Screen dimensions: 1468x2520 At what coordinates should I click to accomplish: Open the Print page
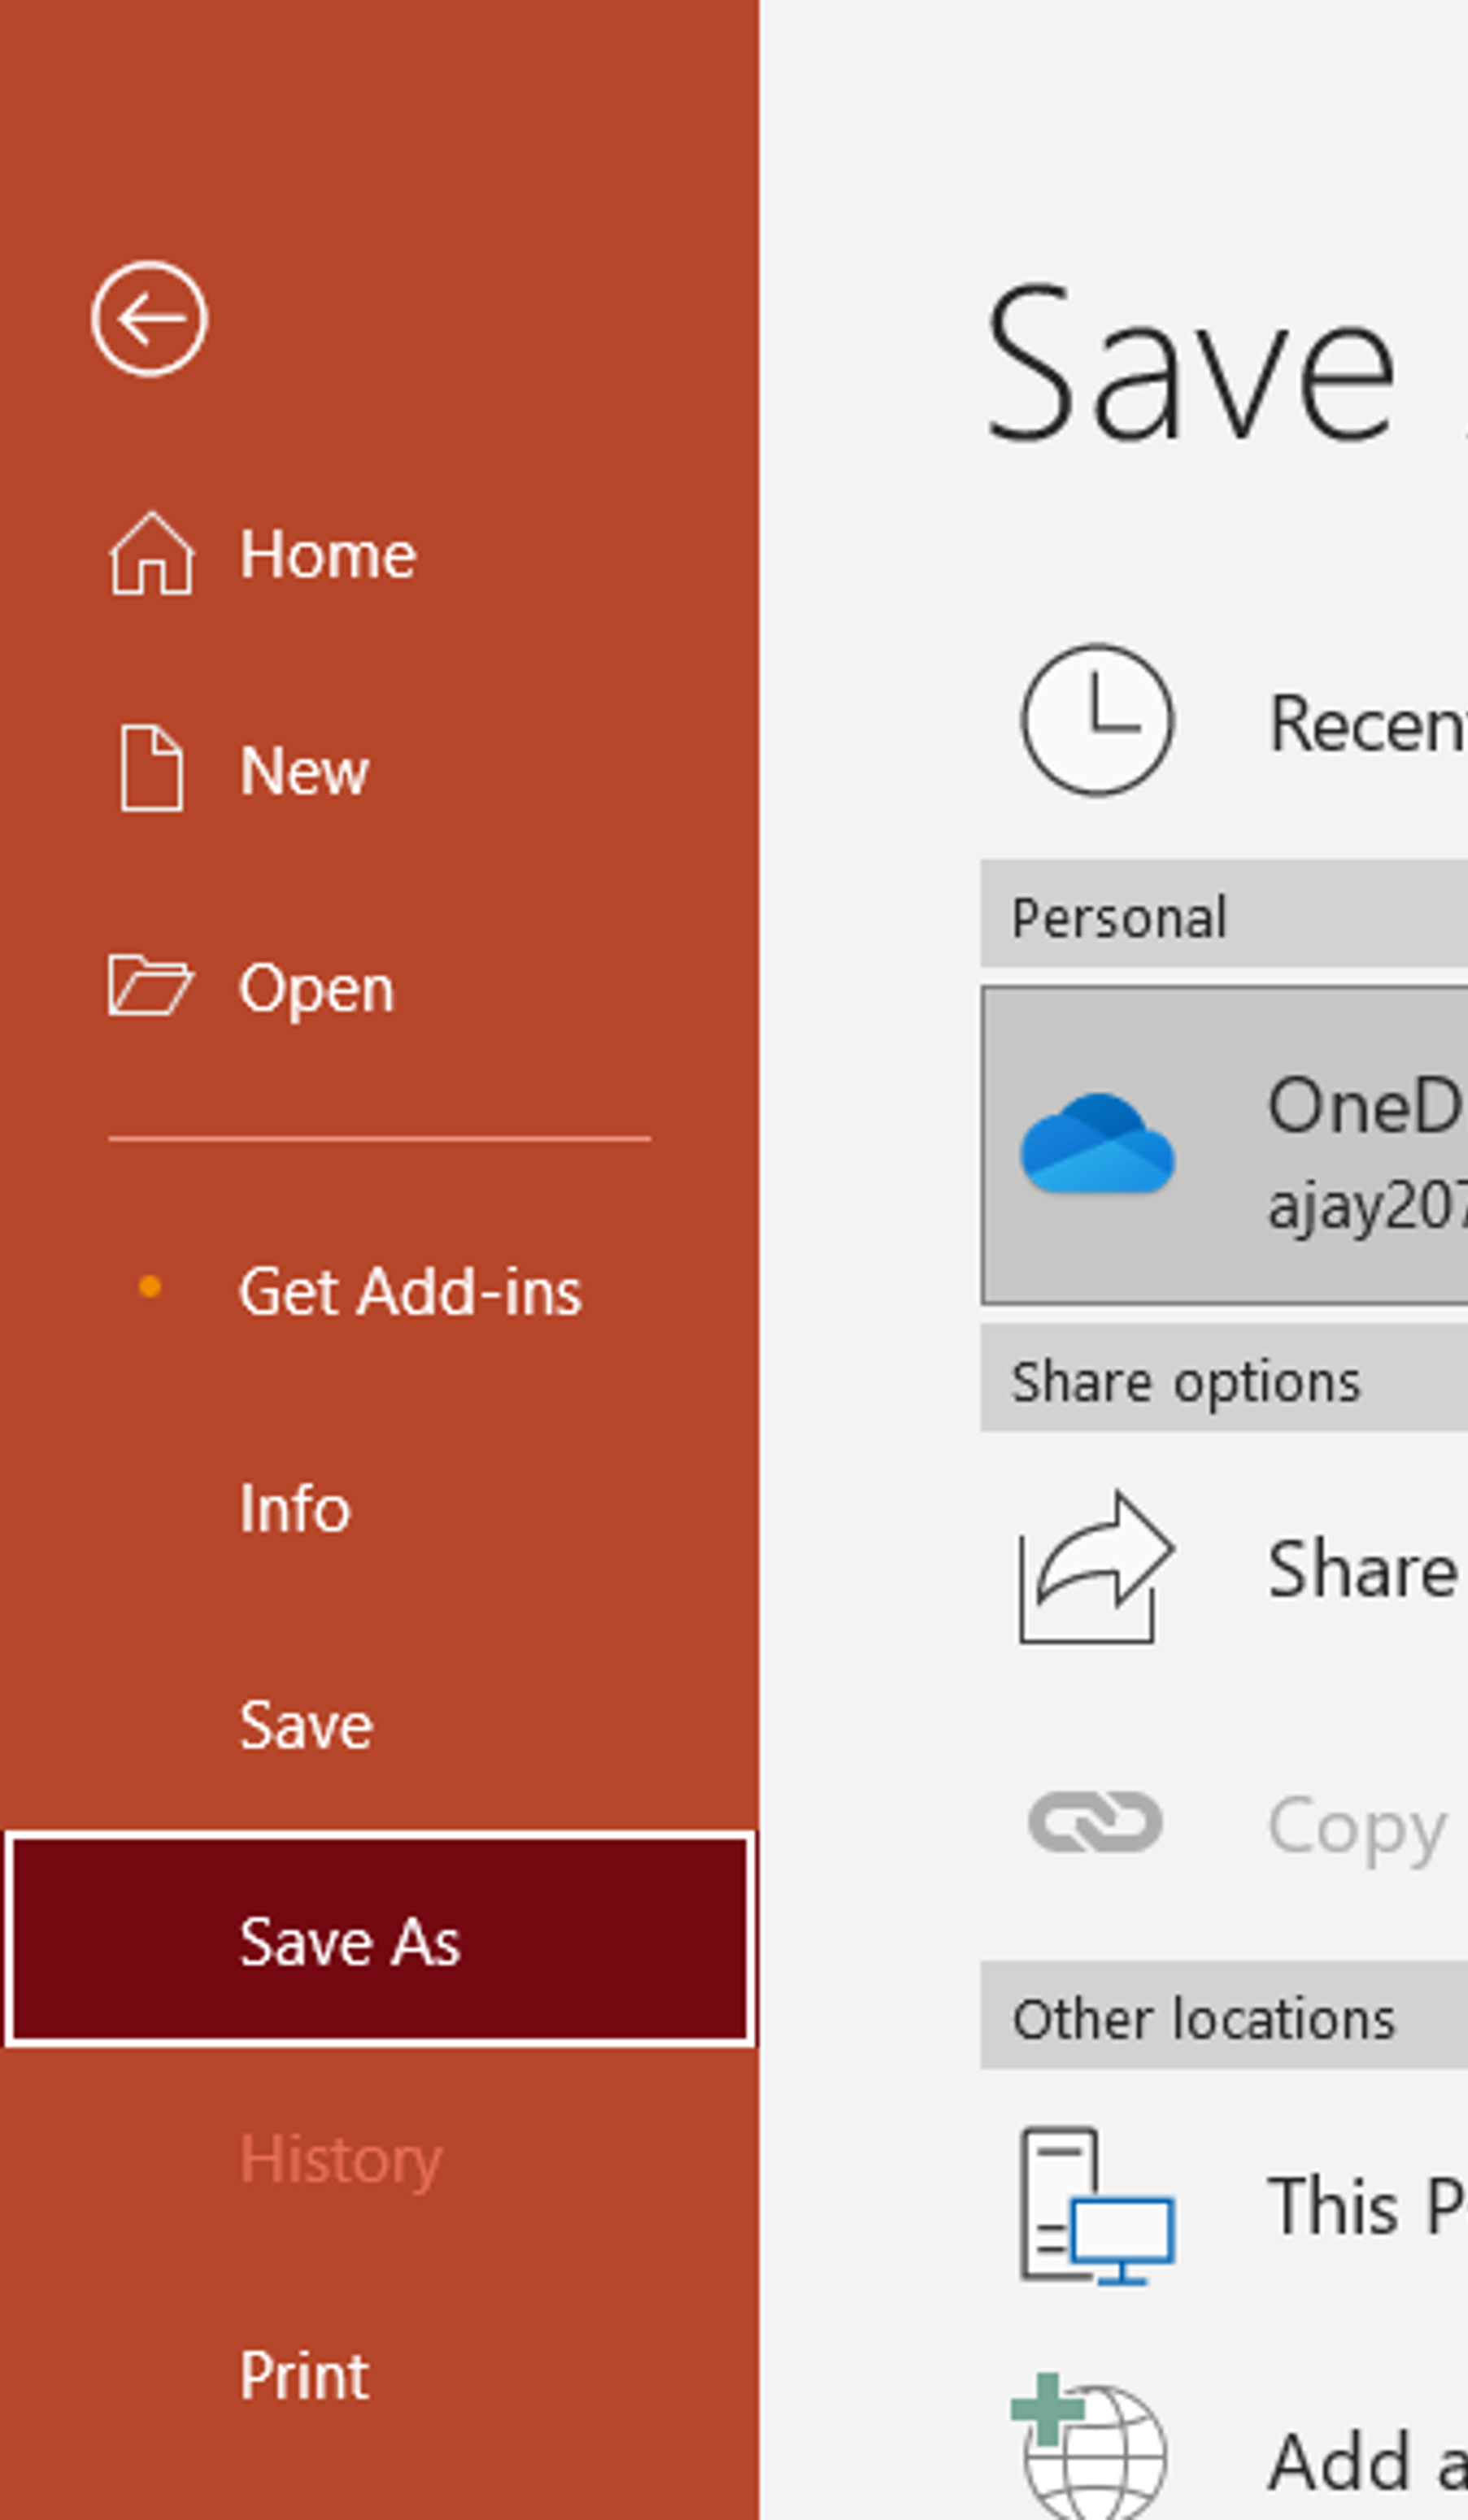(304, 2375)
